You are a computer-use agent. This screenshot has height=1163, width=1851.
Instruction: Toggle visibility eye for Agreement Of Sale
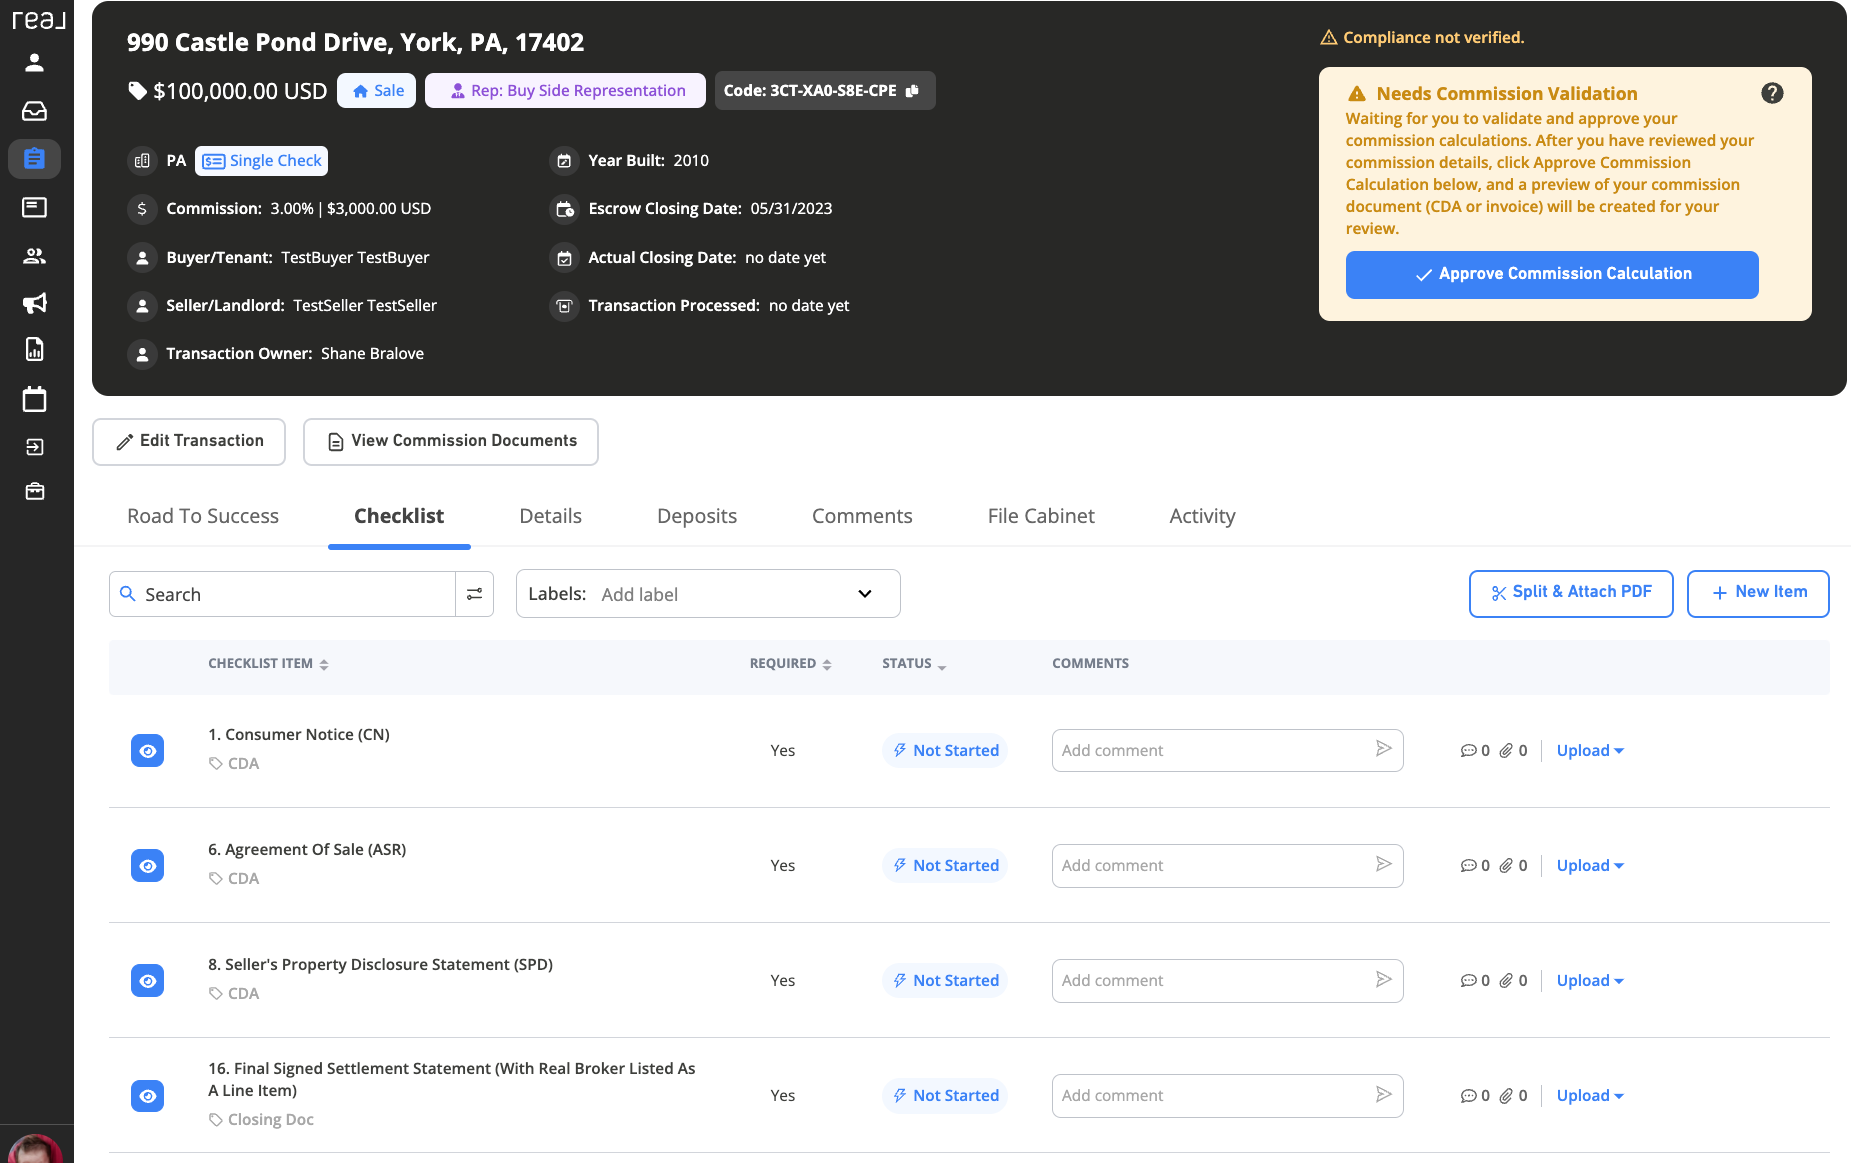[148, 866]
